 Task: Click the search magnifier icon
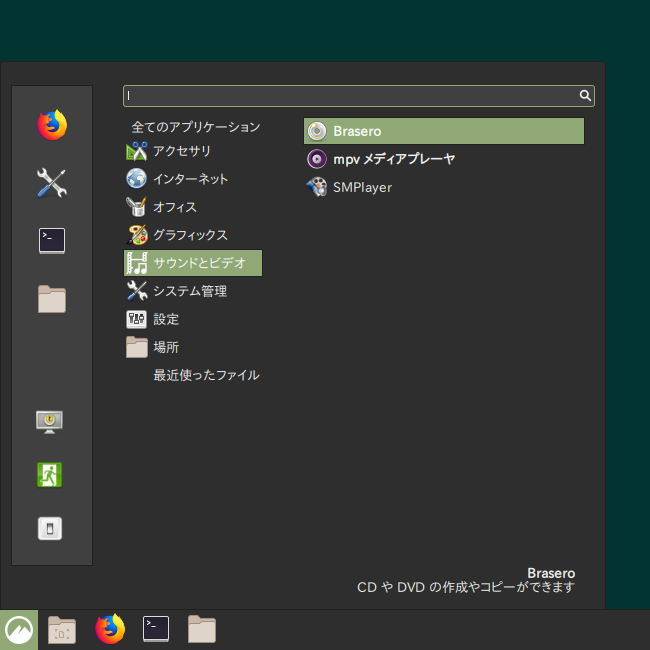pos(585,96)
